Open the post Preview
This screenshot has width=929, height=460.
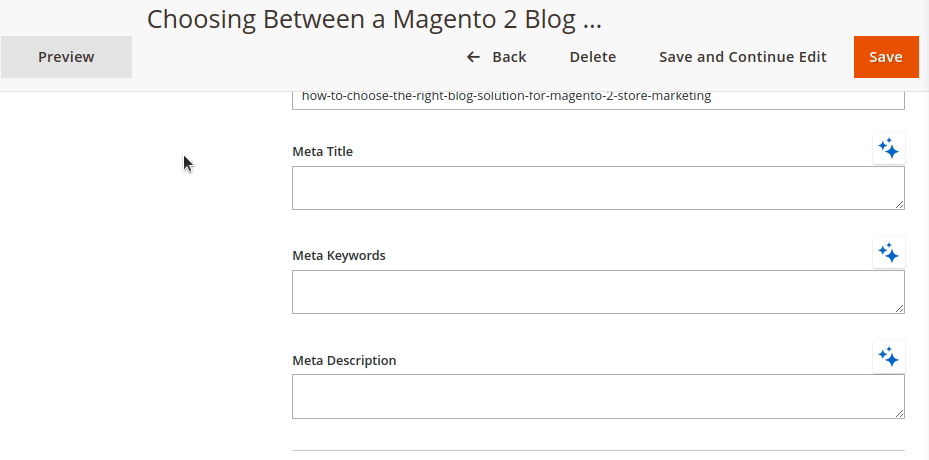coord(66,57)
